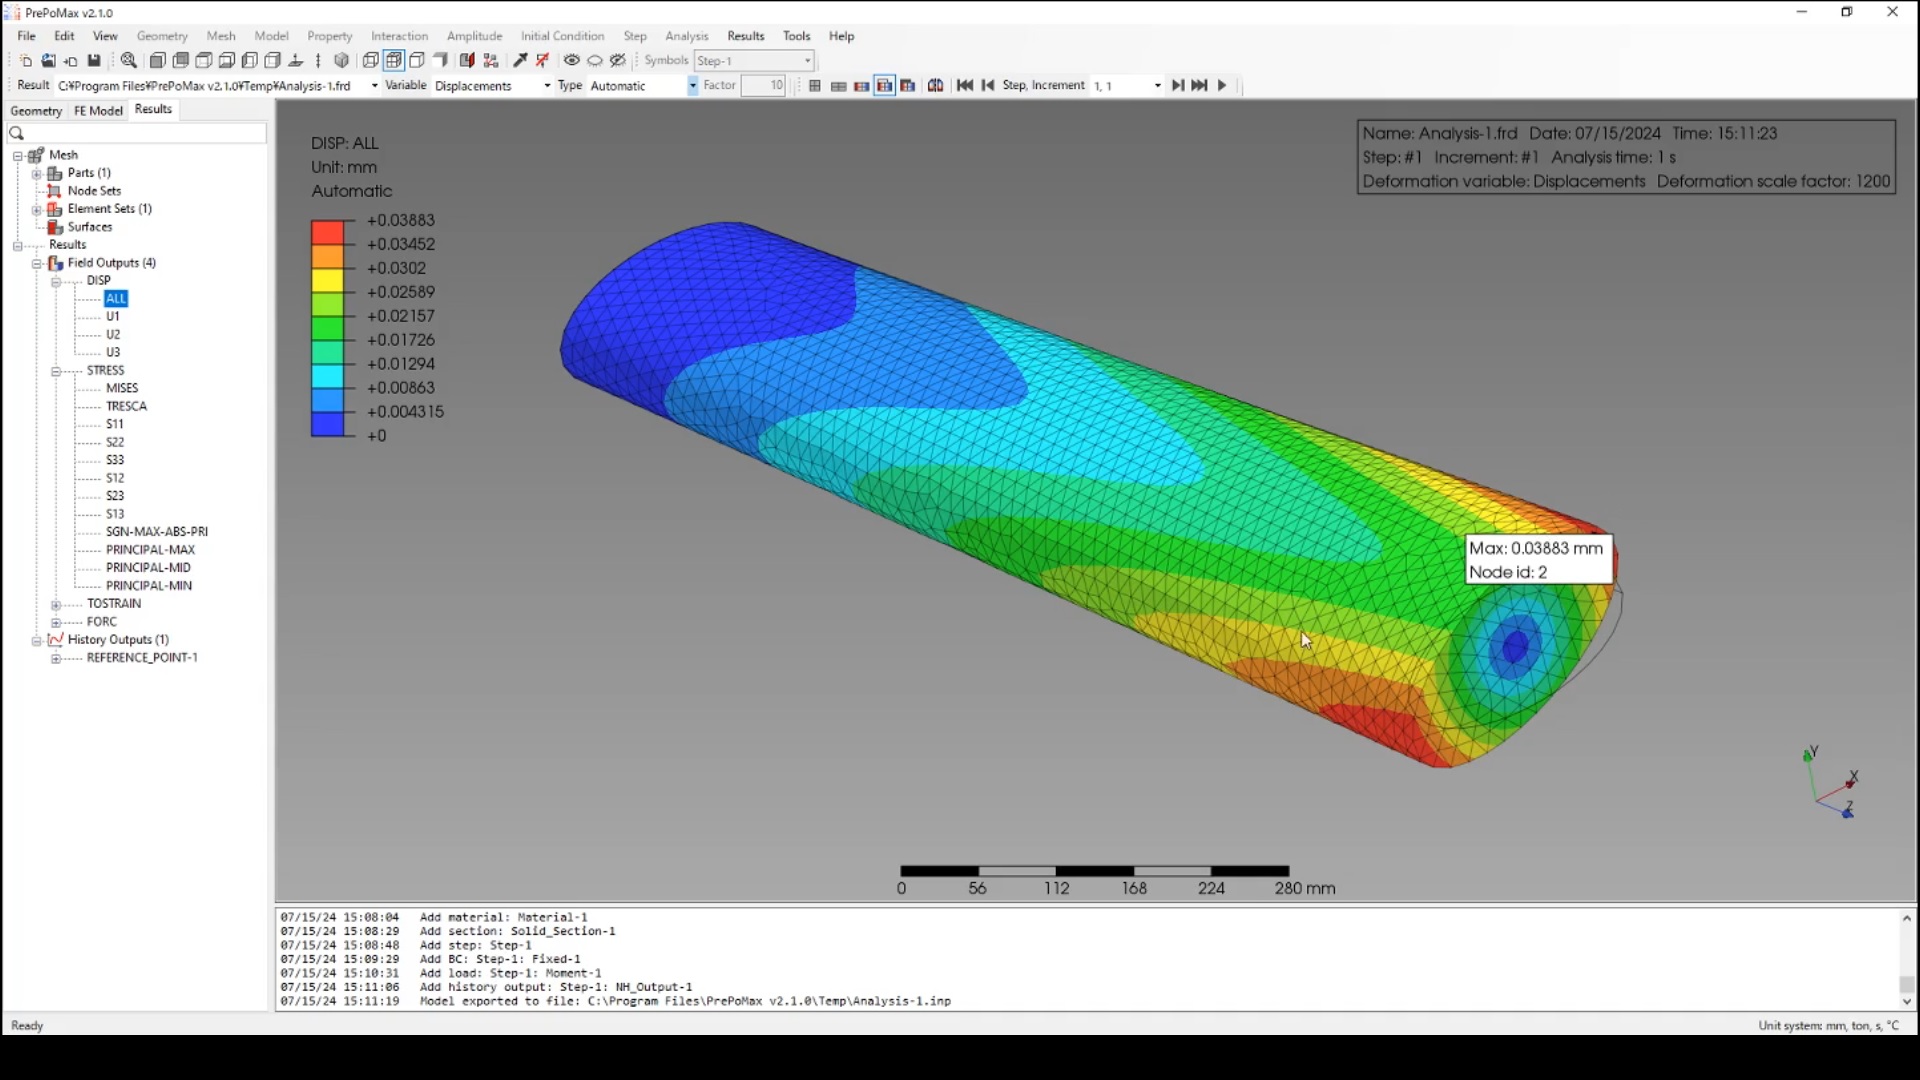Open the Analysis menu

(x=686, y=36)
